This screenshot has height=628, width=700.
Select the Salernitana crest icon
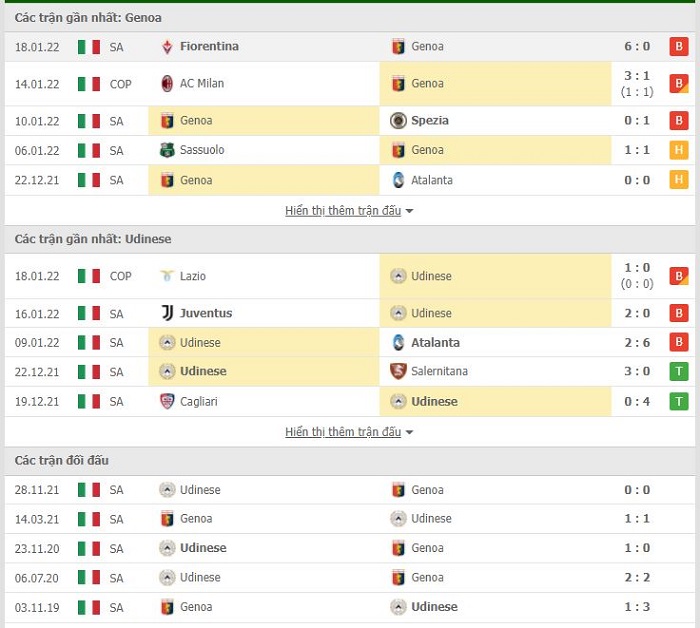coord(398,371)
